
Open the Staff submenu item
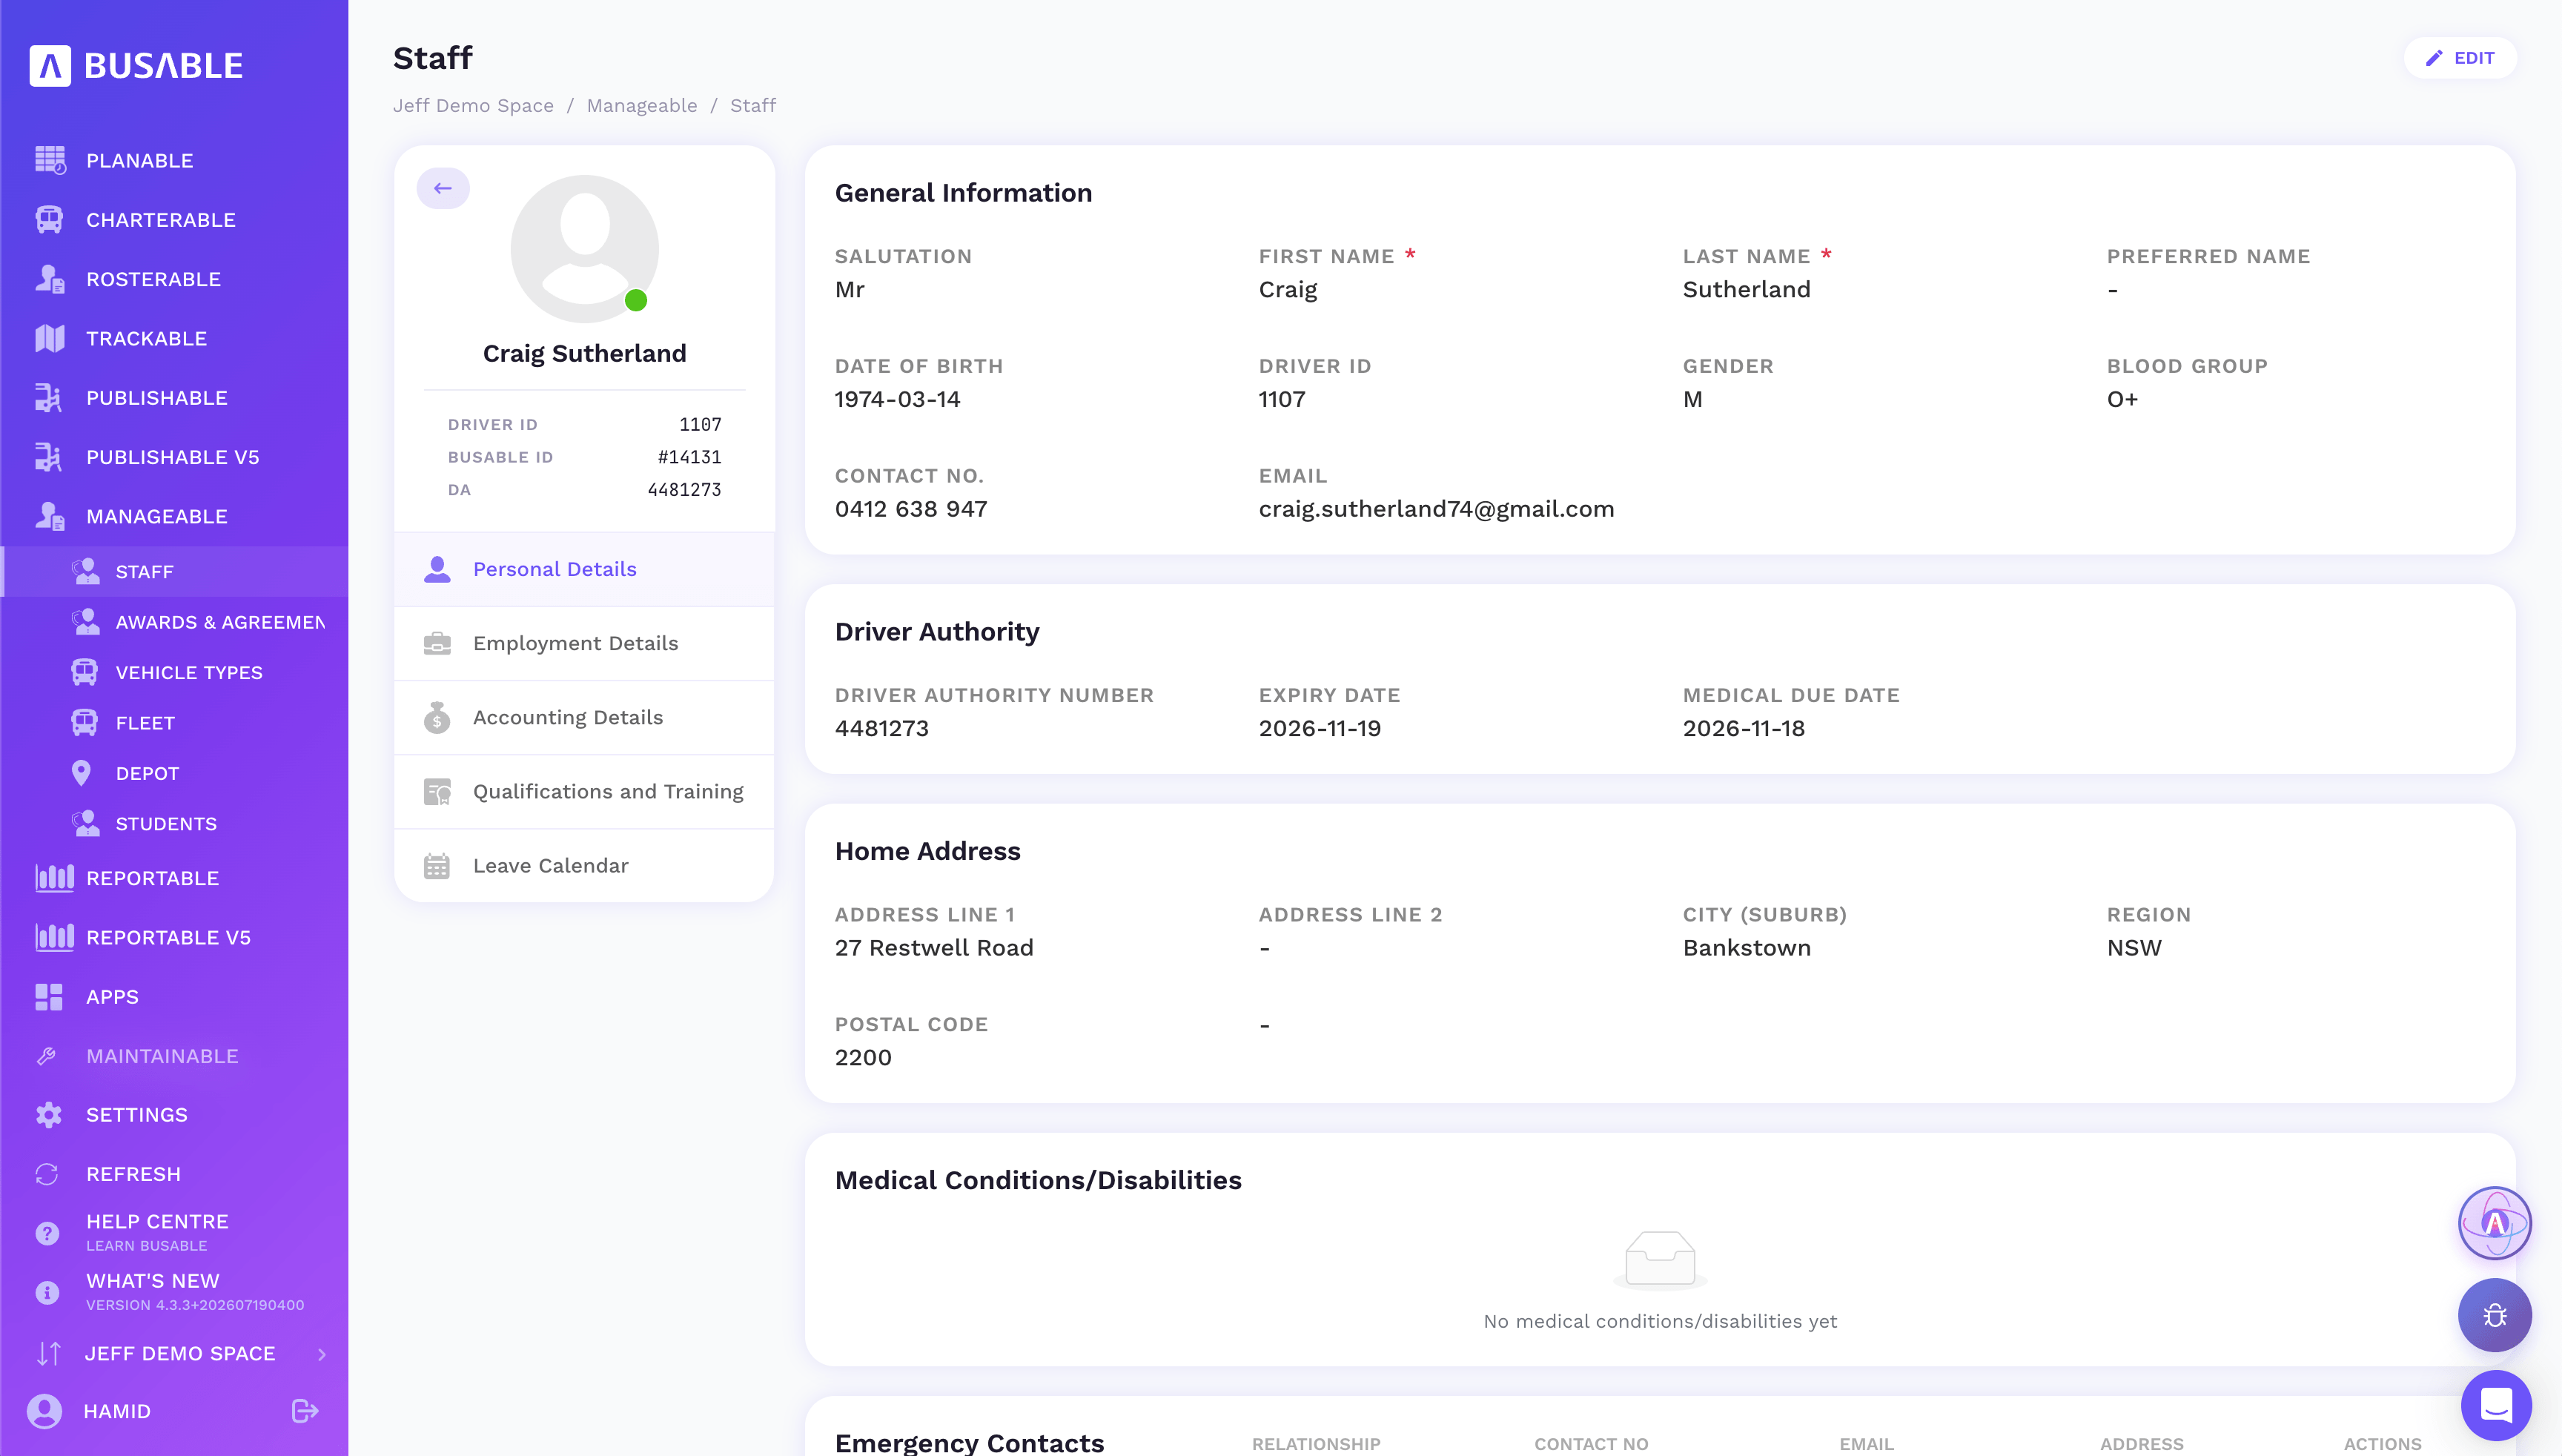point(175,572)
